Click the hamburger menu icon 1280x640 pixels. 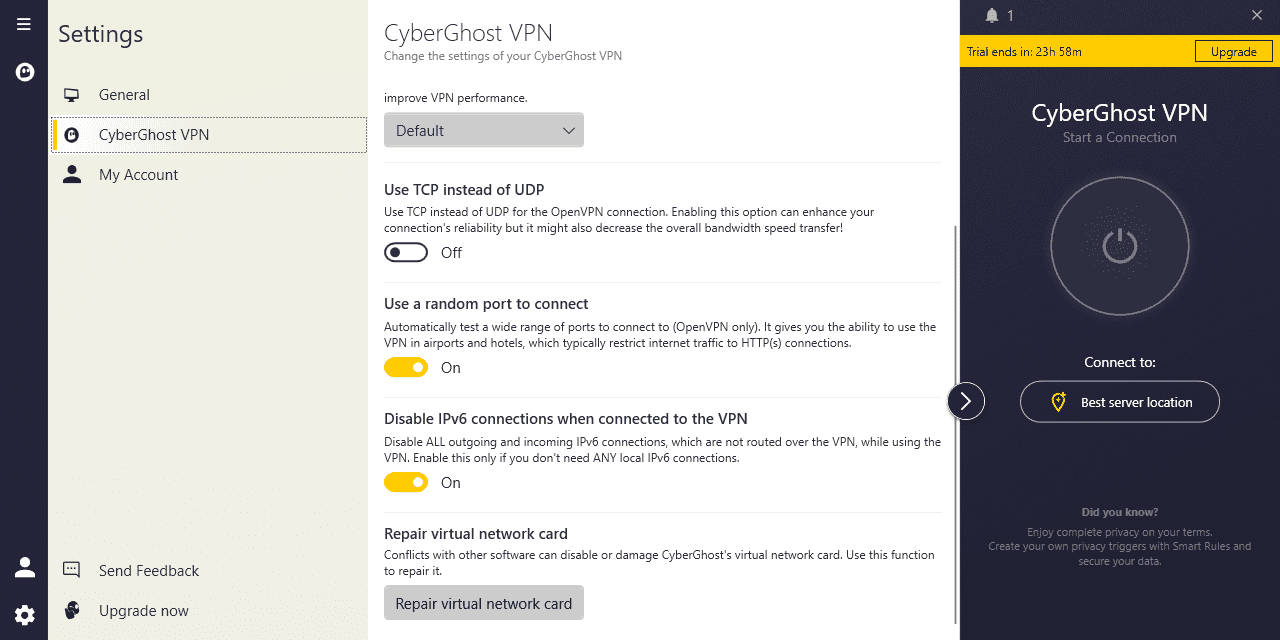24,24
